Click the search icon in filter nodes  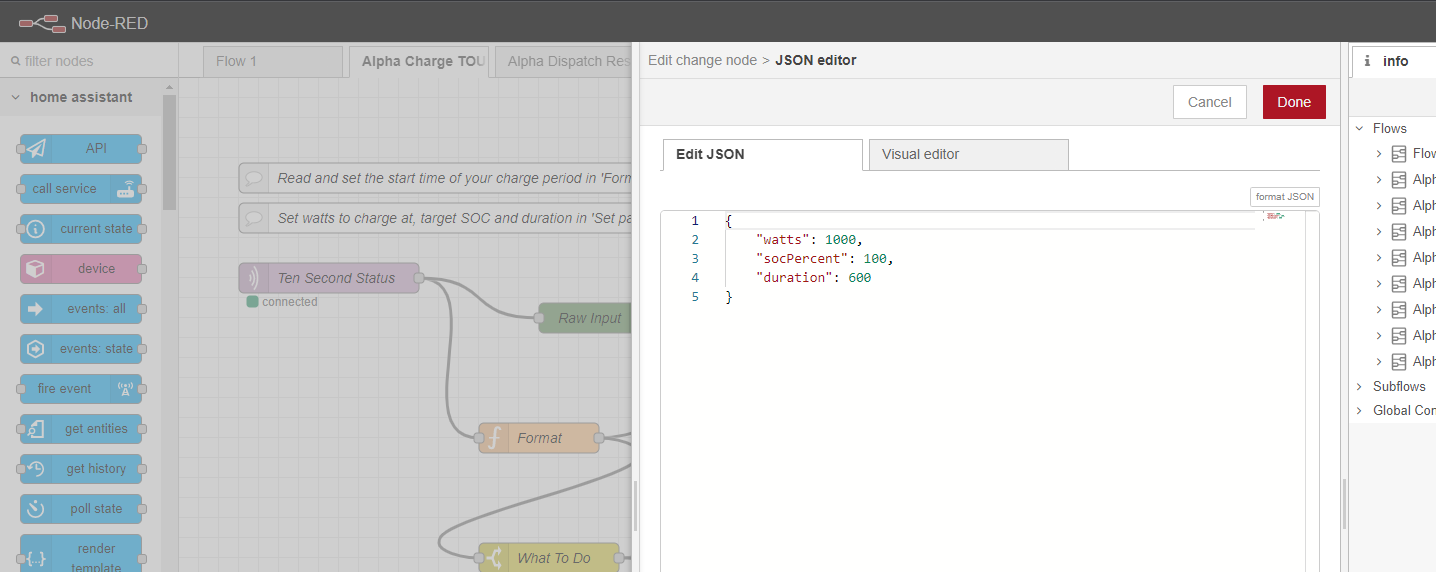(x=15, y=61)
